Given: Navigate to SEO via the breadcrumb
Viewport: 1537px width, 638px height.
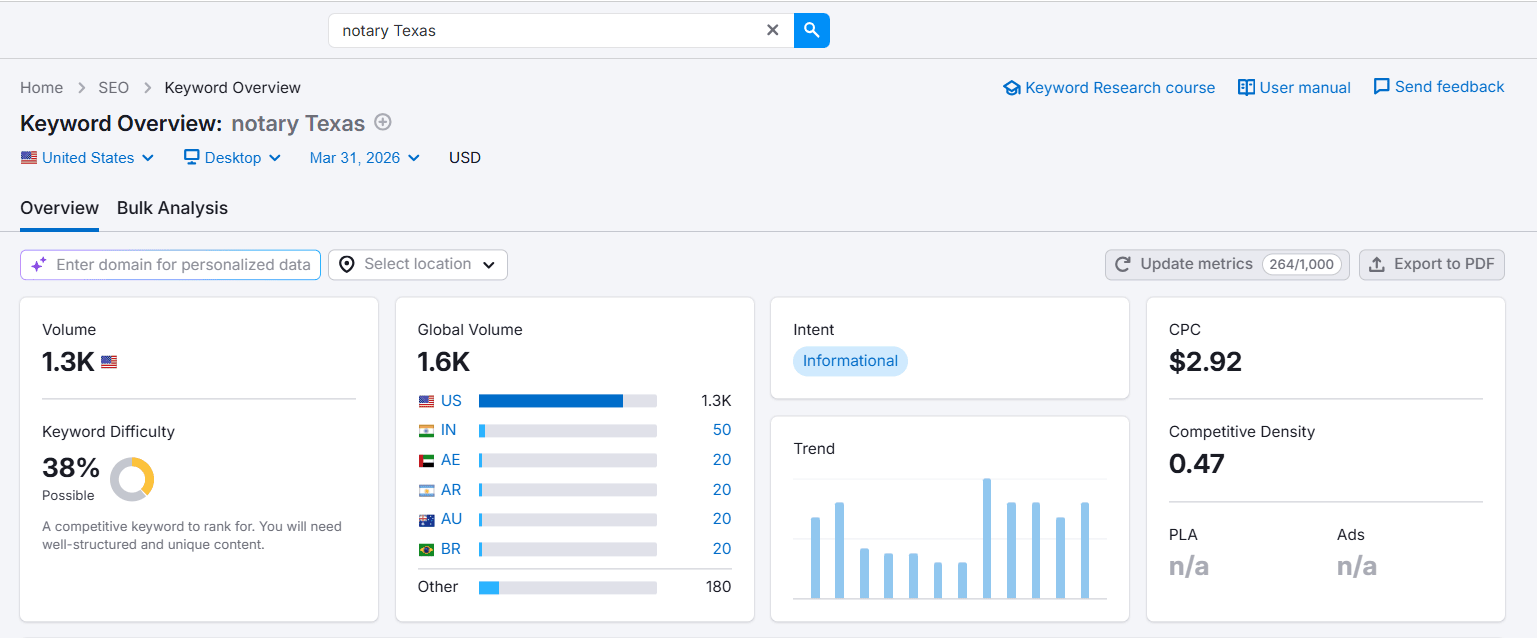Looking at the screenshot, I should pos(113,87).
